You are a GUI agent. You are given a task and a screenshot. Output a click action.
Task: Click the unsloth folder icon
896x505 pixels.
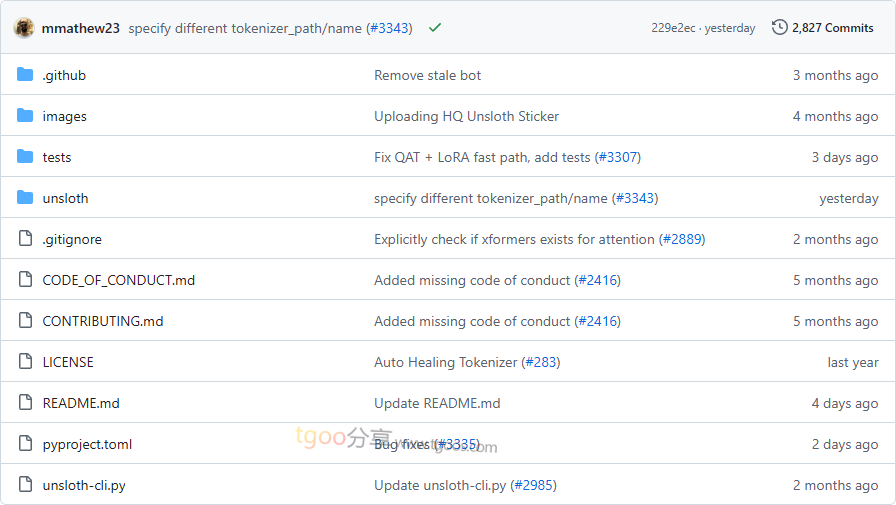[25, 198]
